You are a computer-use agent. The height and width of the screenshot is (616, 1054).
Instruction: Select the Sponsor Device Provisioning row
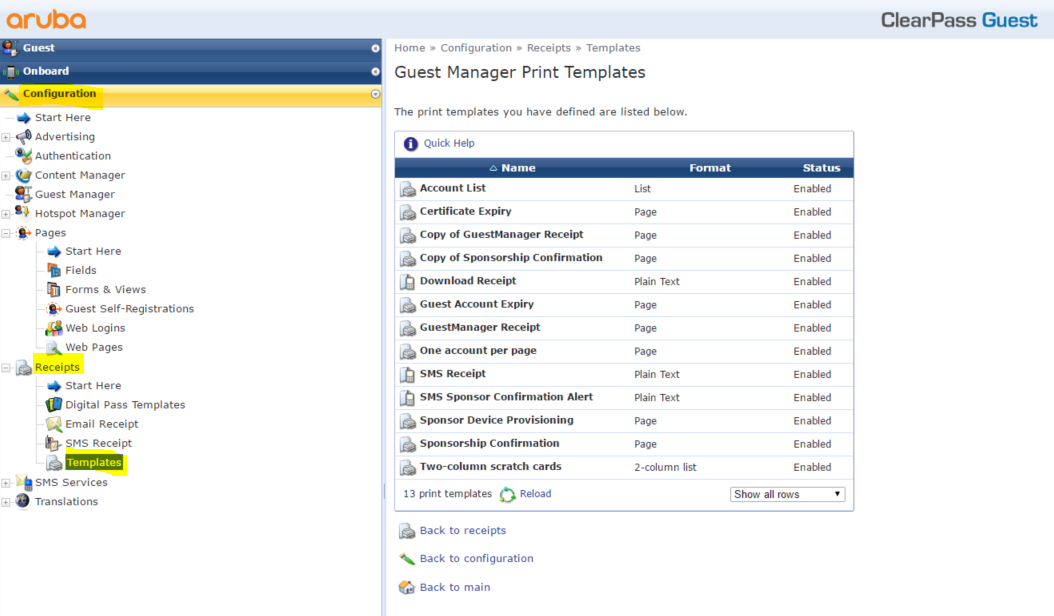(x=624, y=421)
